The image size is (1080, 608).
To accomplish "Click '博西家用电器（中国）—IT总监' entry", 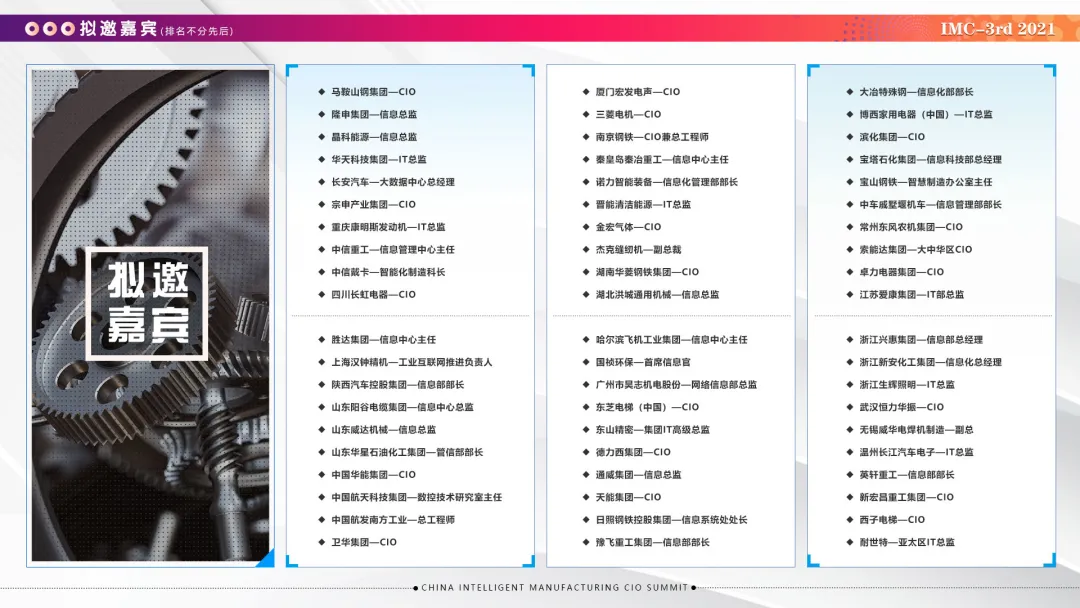I will coord(926,114).
